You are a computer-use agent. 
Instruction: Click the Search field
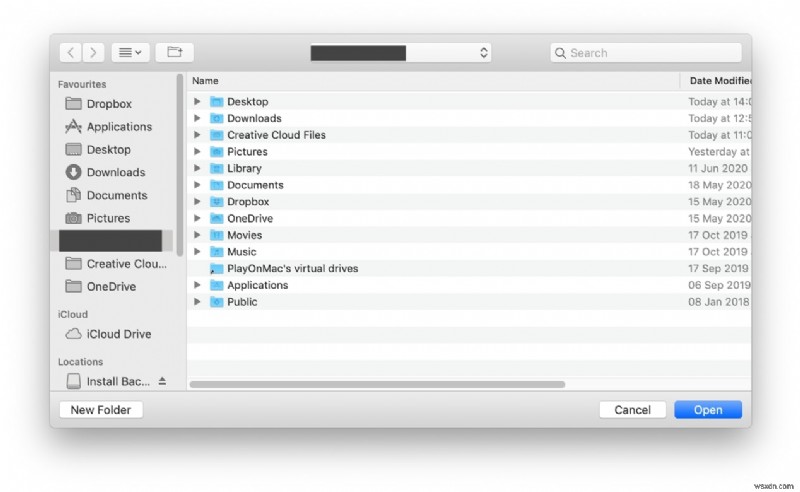(x=646, y=53)
